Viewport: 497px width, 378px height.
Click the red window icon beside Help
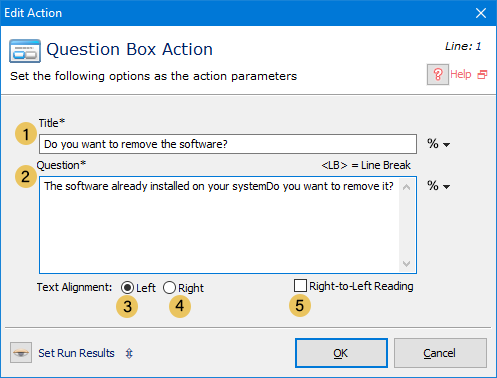click(482, 74)
